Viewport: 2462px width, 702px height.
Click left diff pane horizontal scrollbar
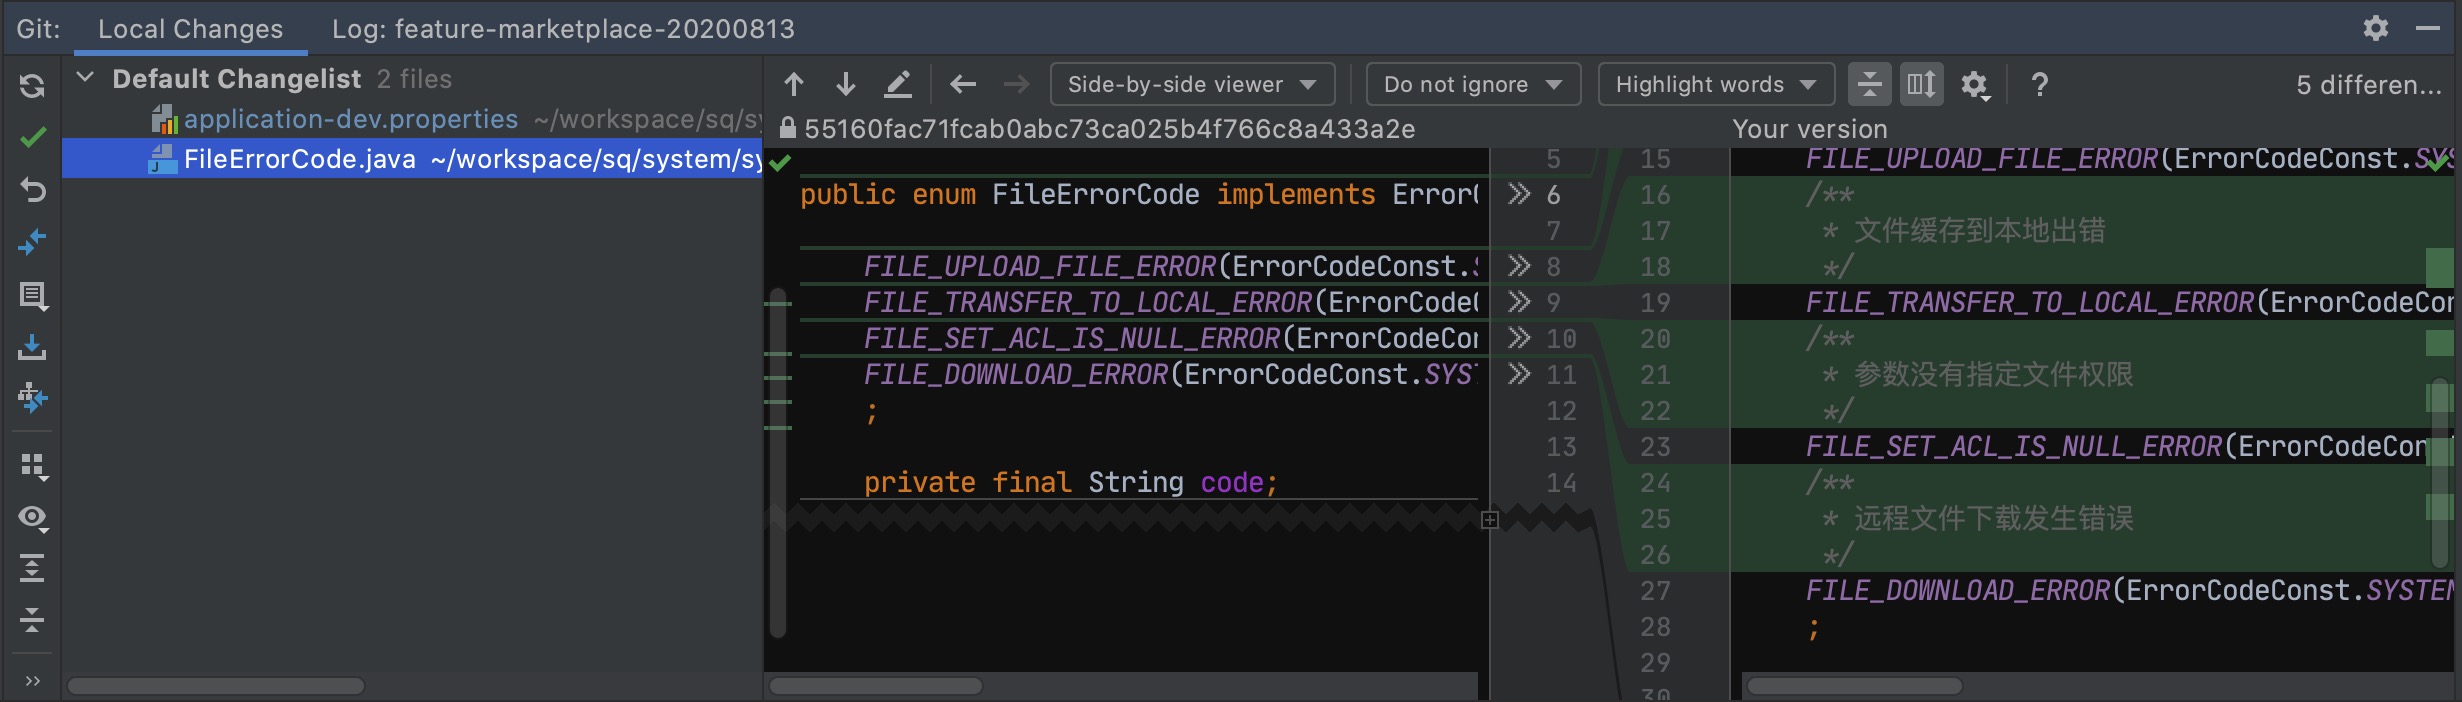point(876,686)
